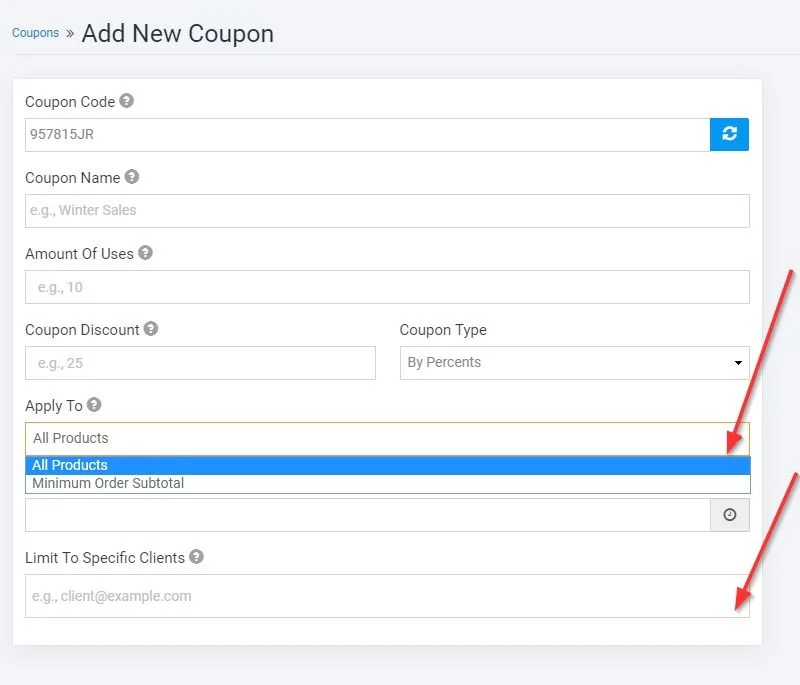Click the Coupon Discount input field
This screenshot has width=800, height=685.
pyautogui.click(x=201, y=363)
